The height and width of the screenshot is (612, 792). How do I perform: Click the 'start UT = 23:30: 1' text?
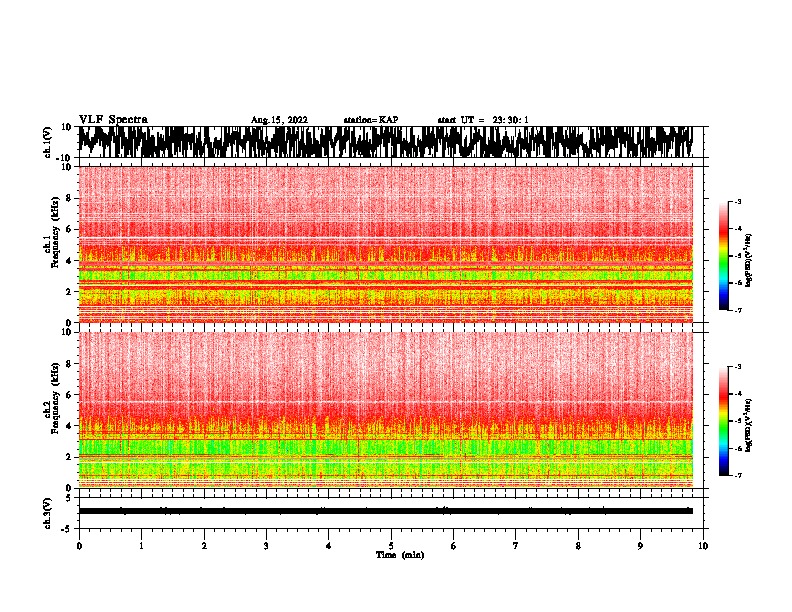click(483, 120)
